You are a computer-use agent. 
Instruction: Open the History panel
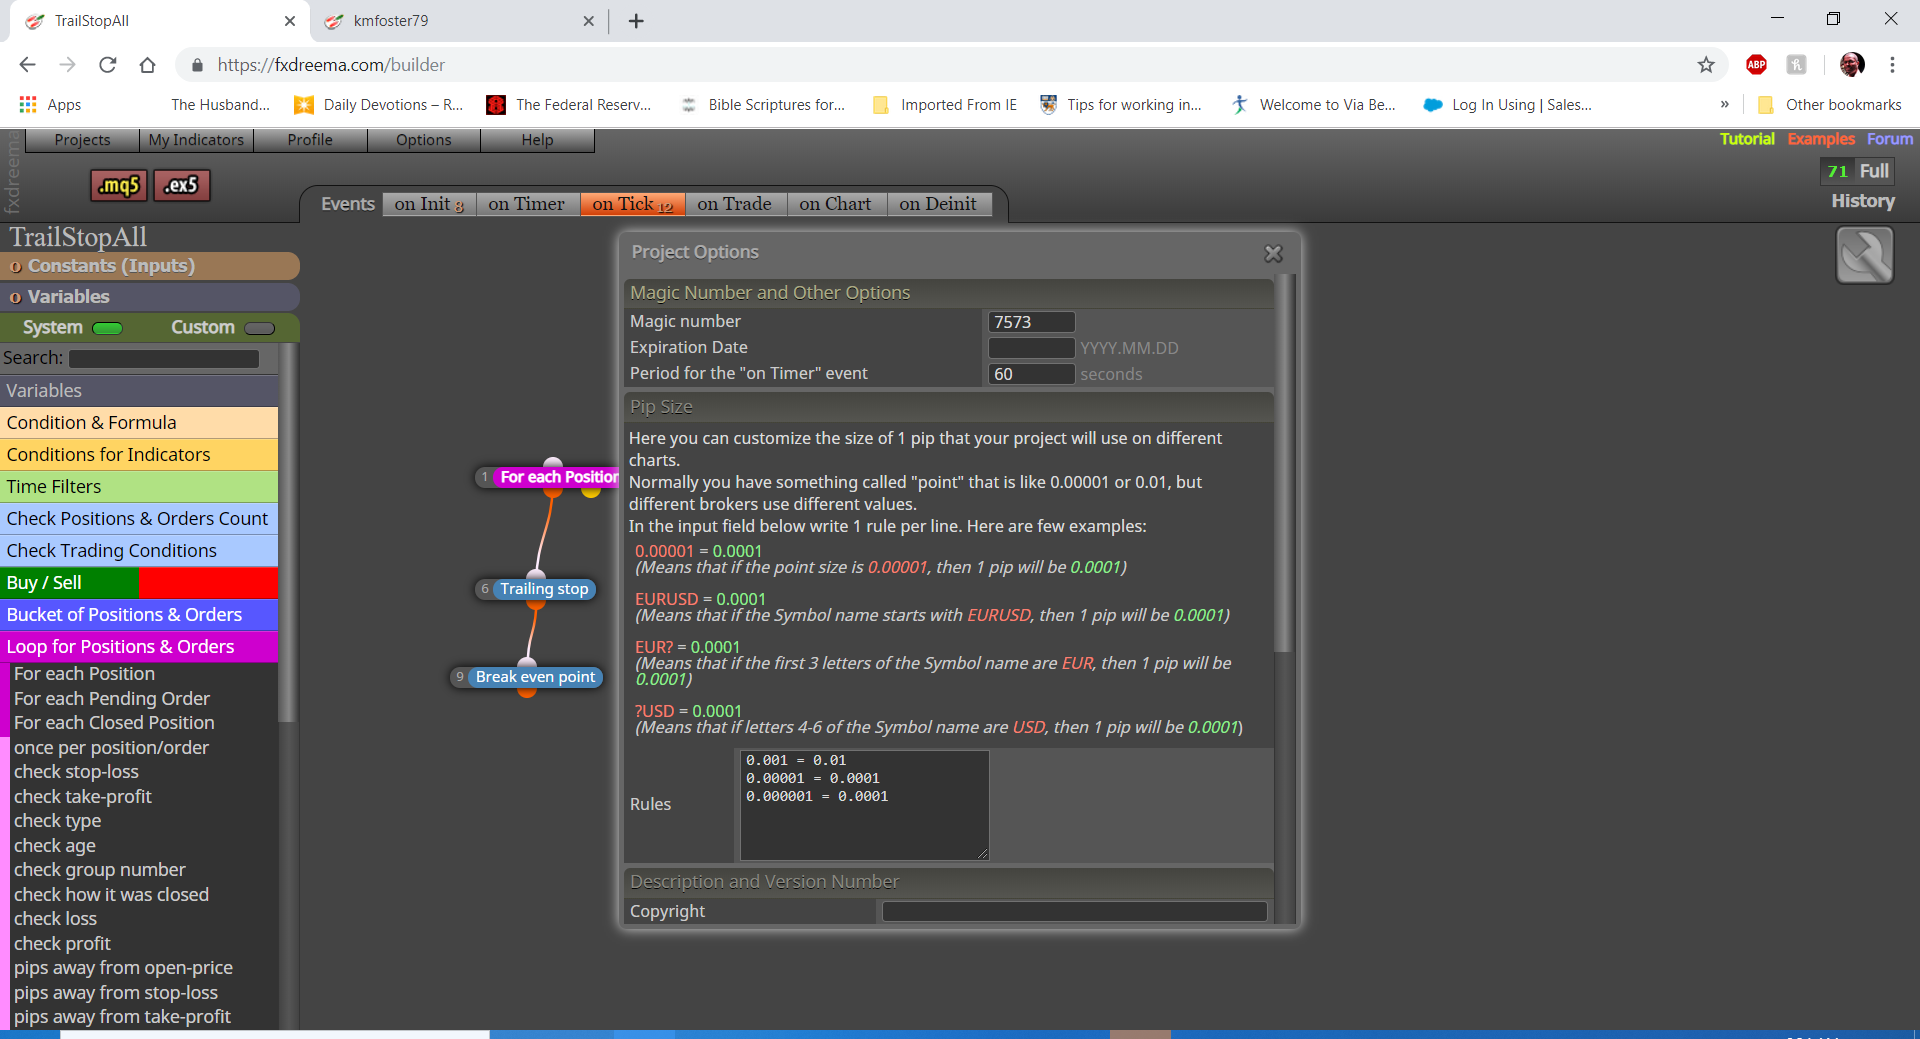[x=1863, y=201]
